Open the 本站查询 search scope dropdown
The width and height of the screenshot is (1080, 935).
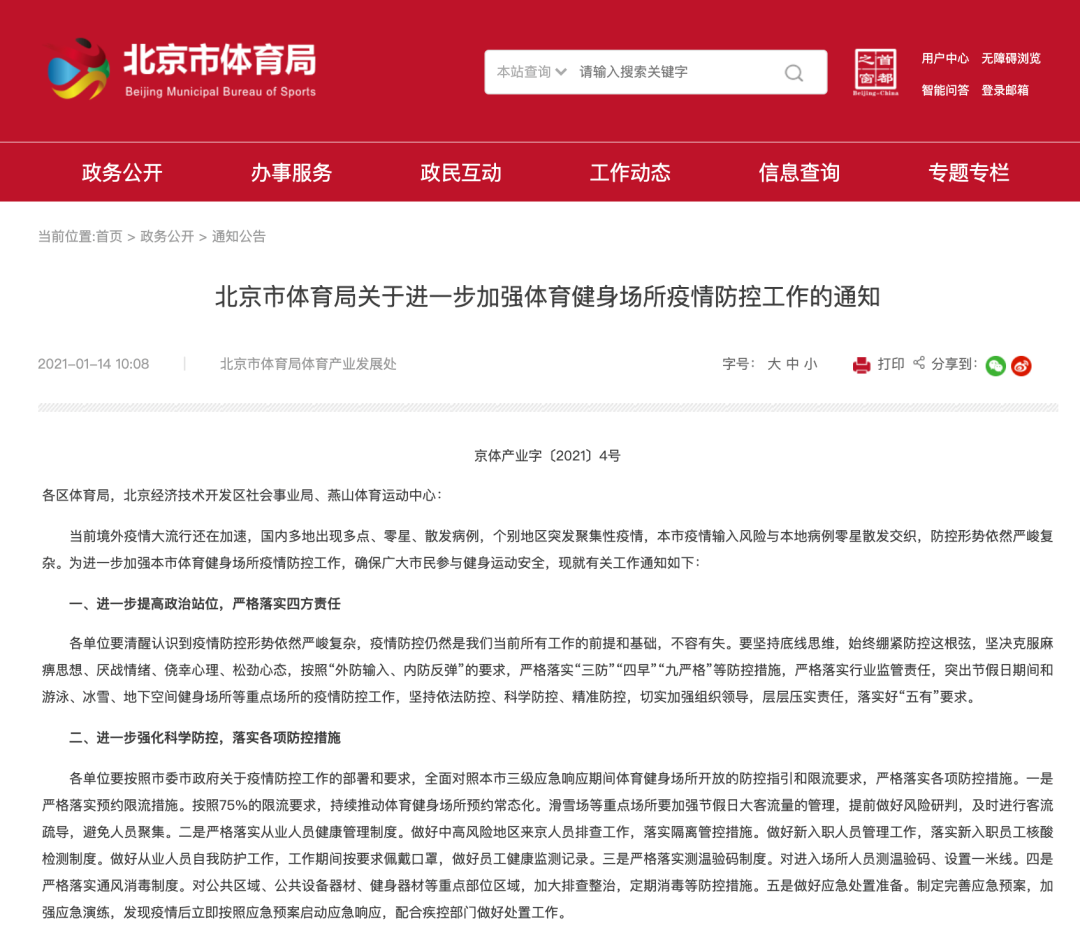click(x=531, y=72)
